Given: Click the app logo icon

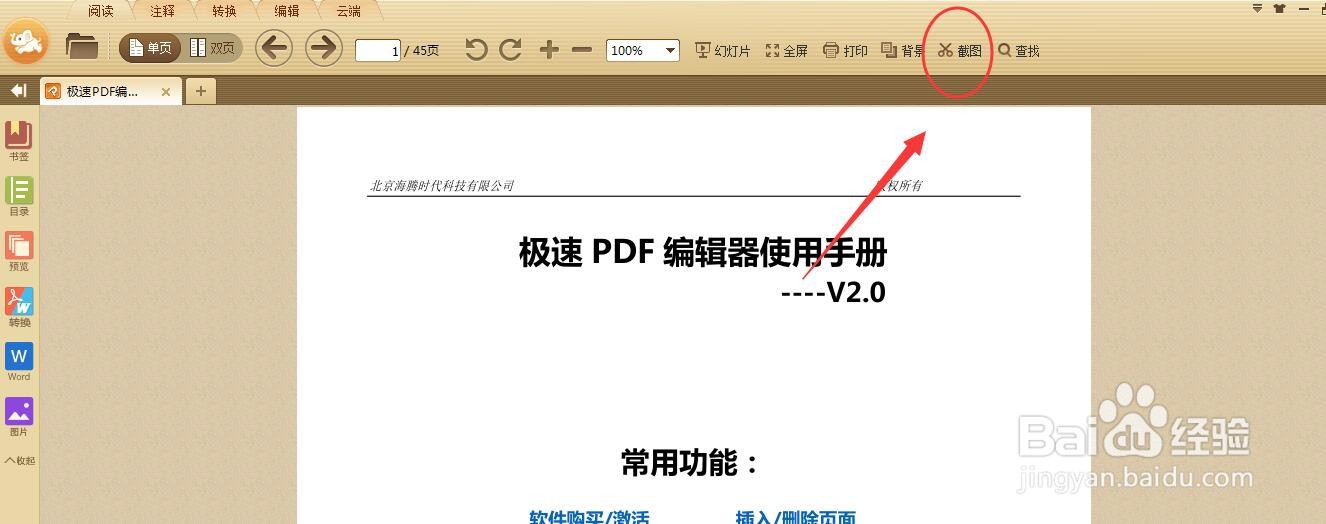Looking at the screenshot, I should coord(27,41).
